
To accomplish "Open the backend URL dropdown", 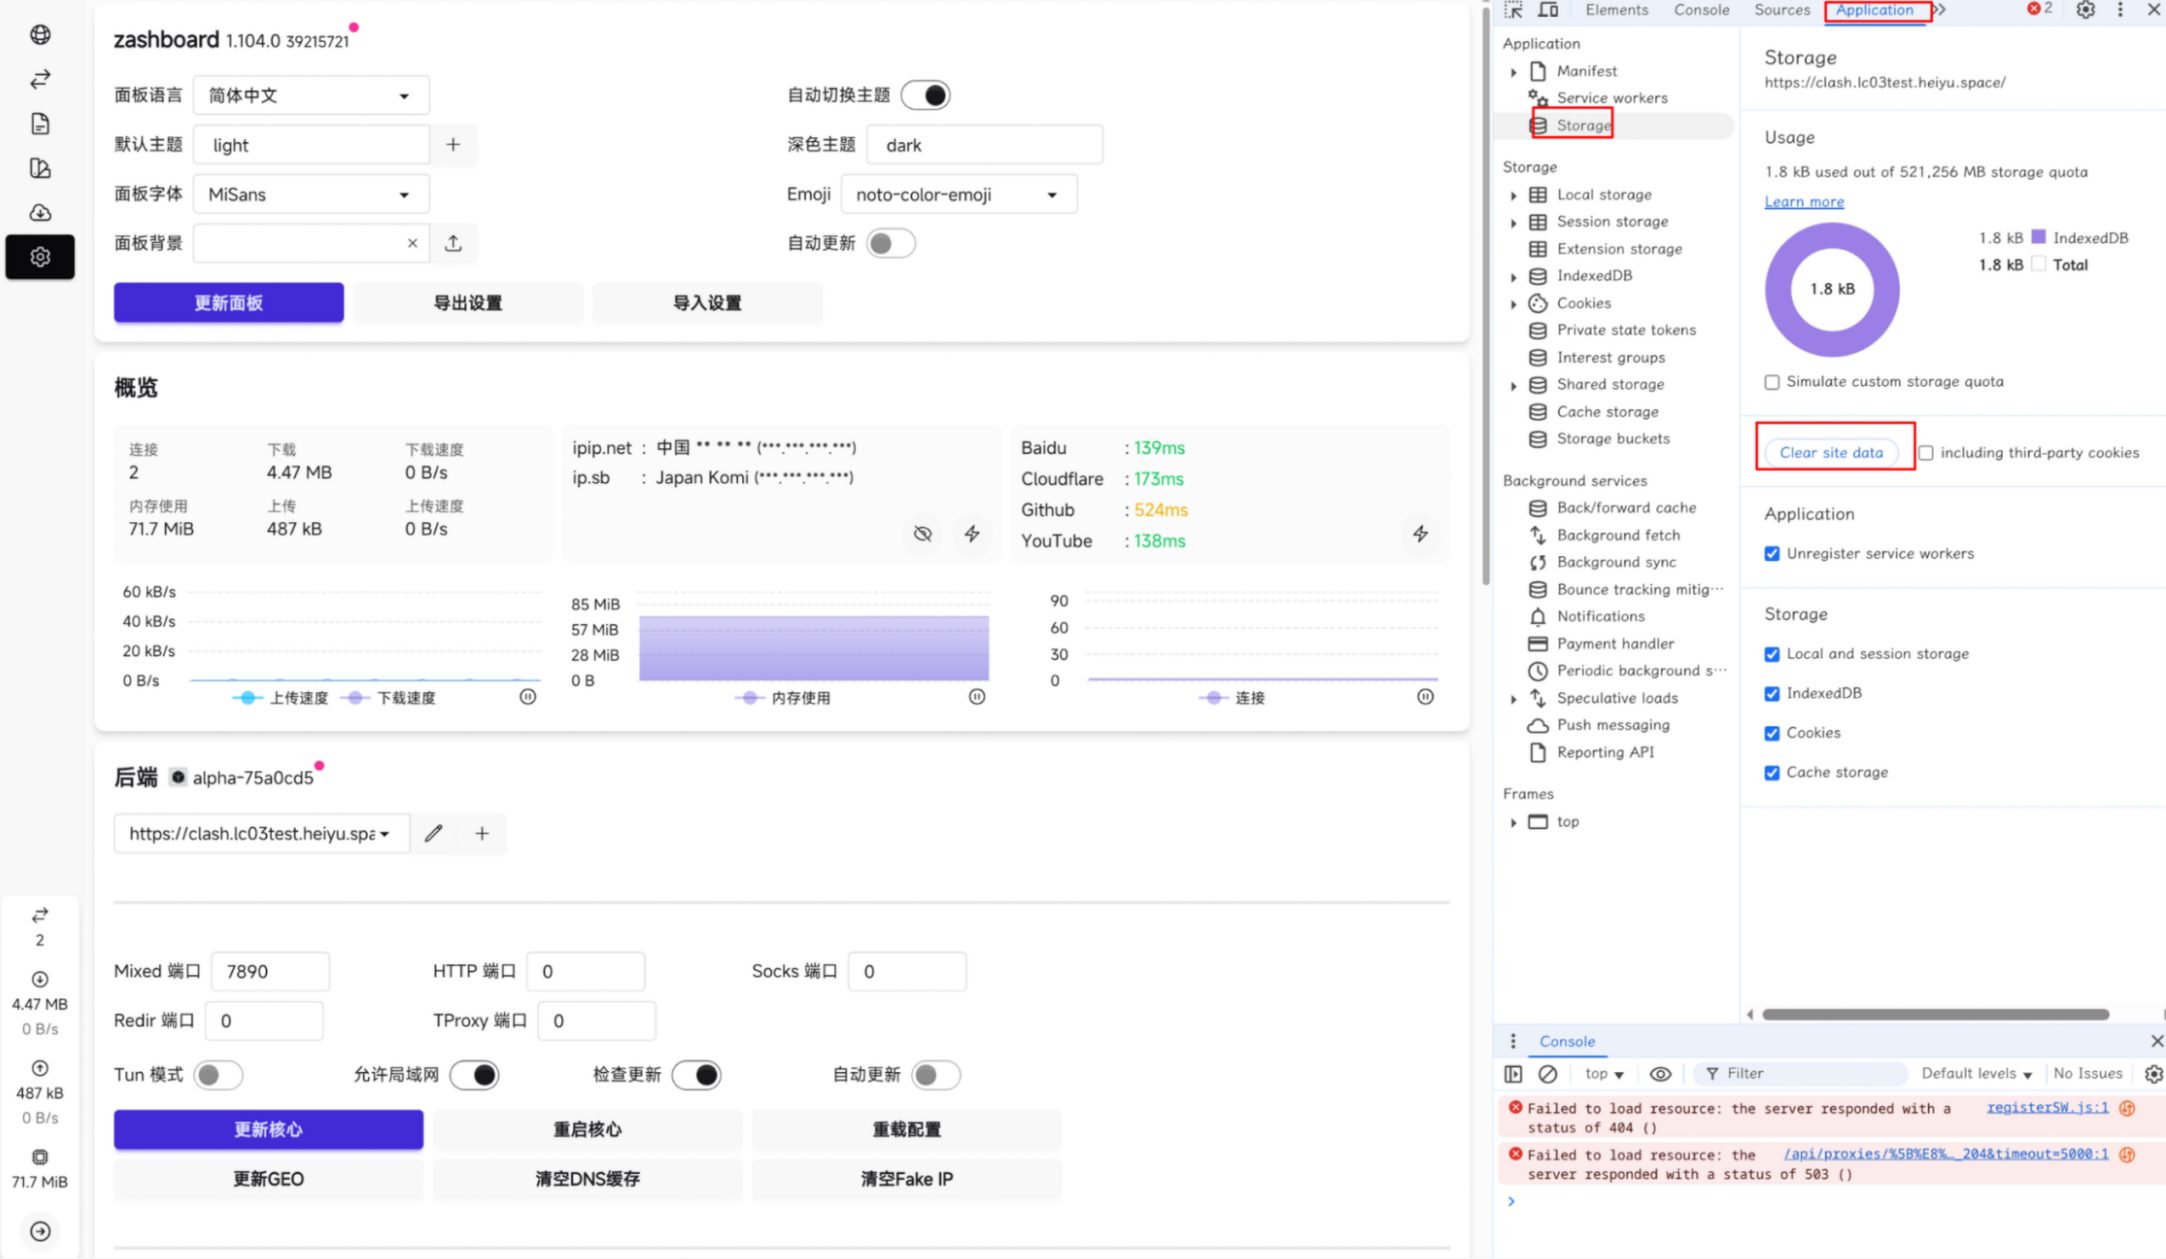I will 261,833.
